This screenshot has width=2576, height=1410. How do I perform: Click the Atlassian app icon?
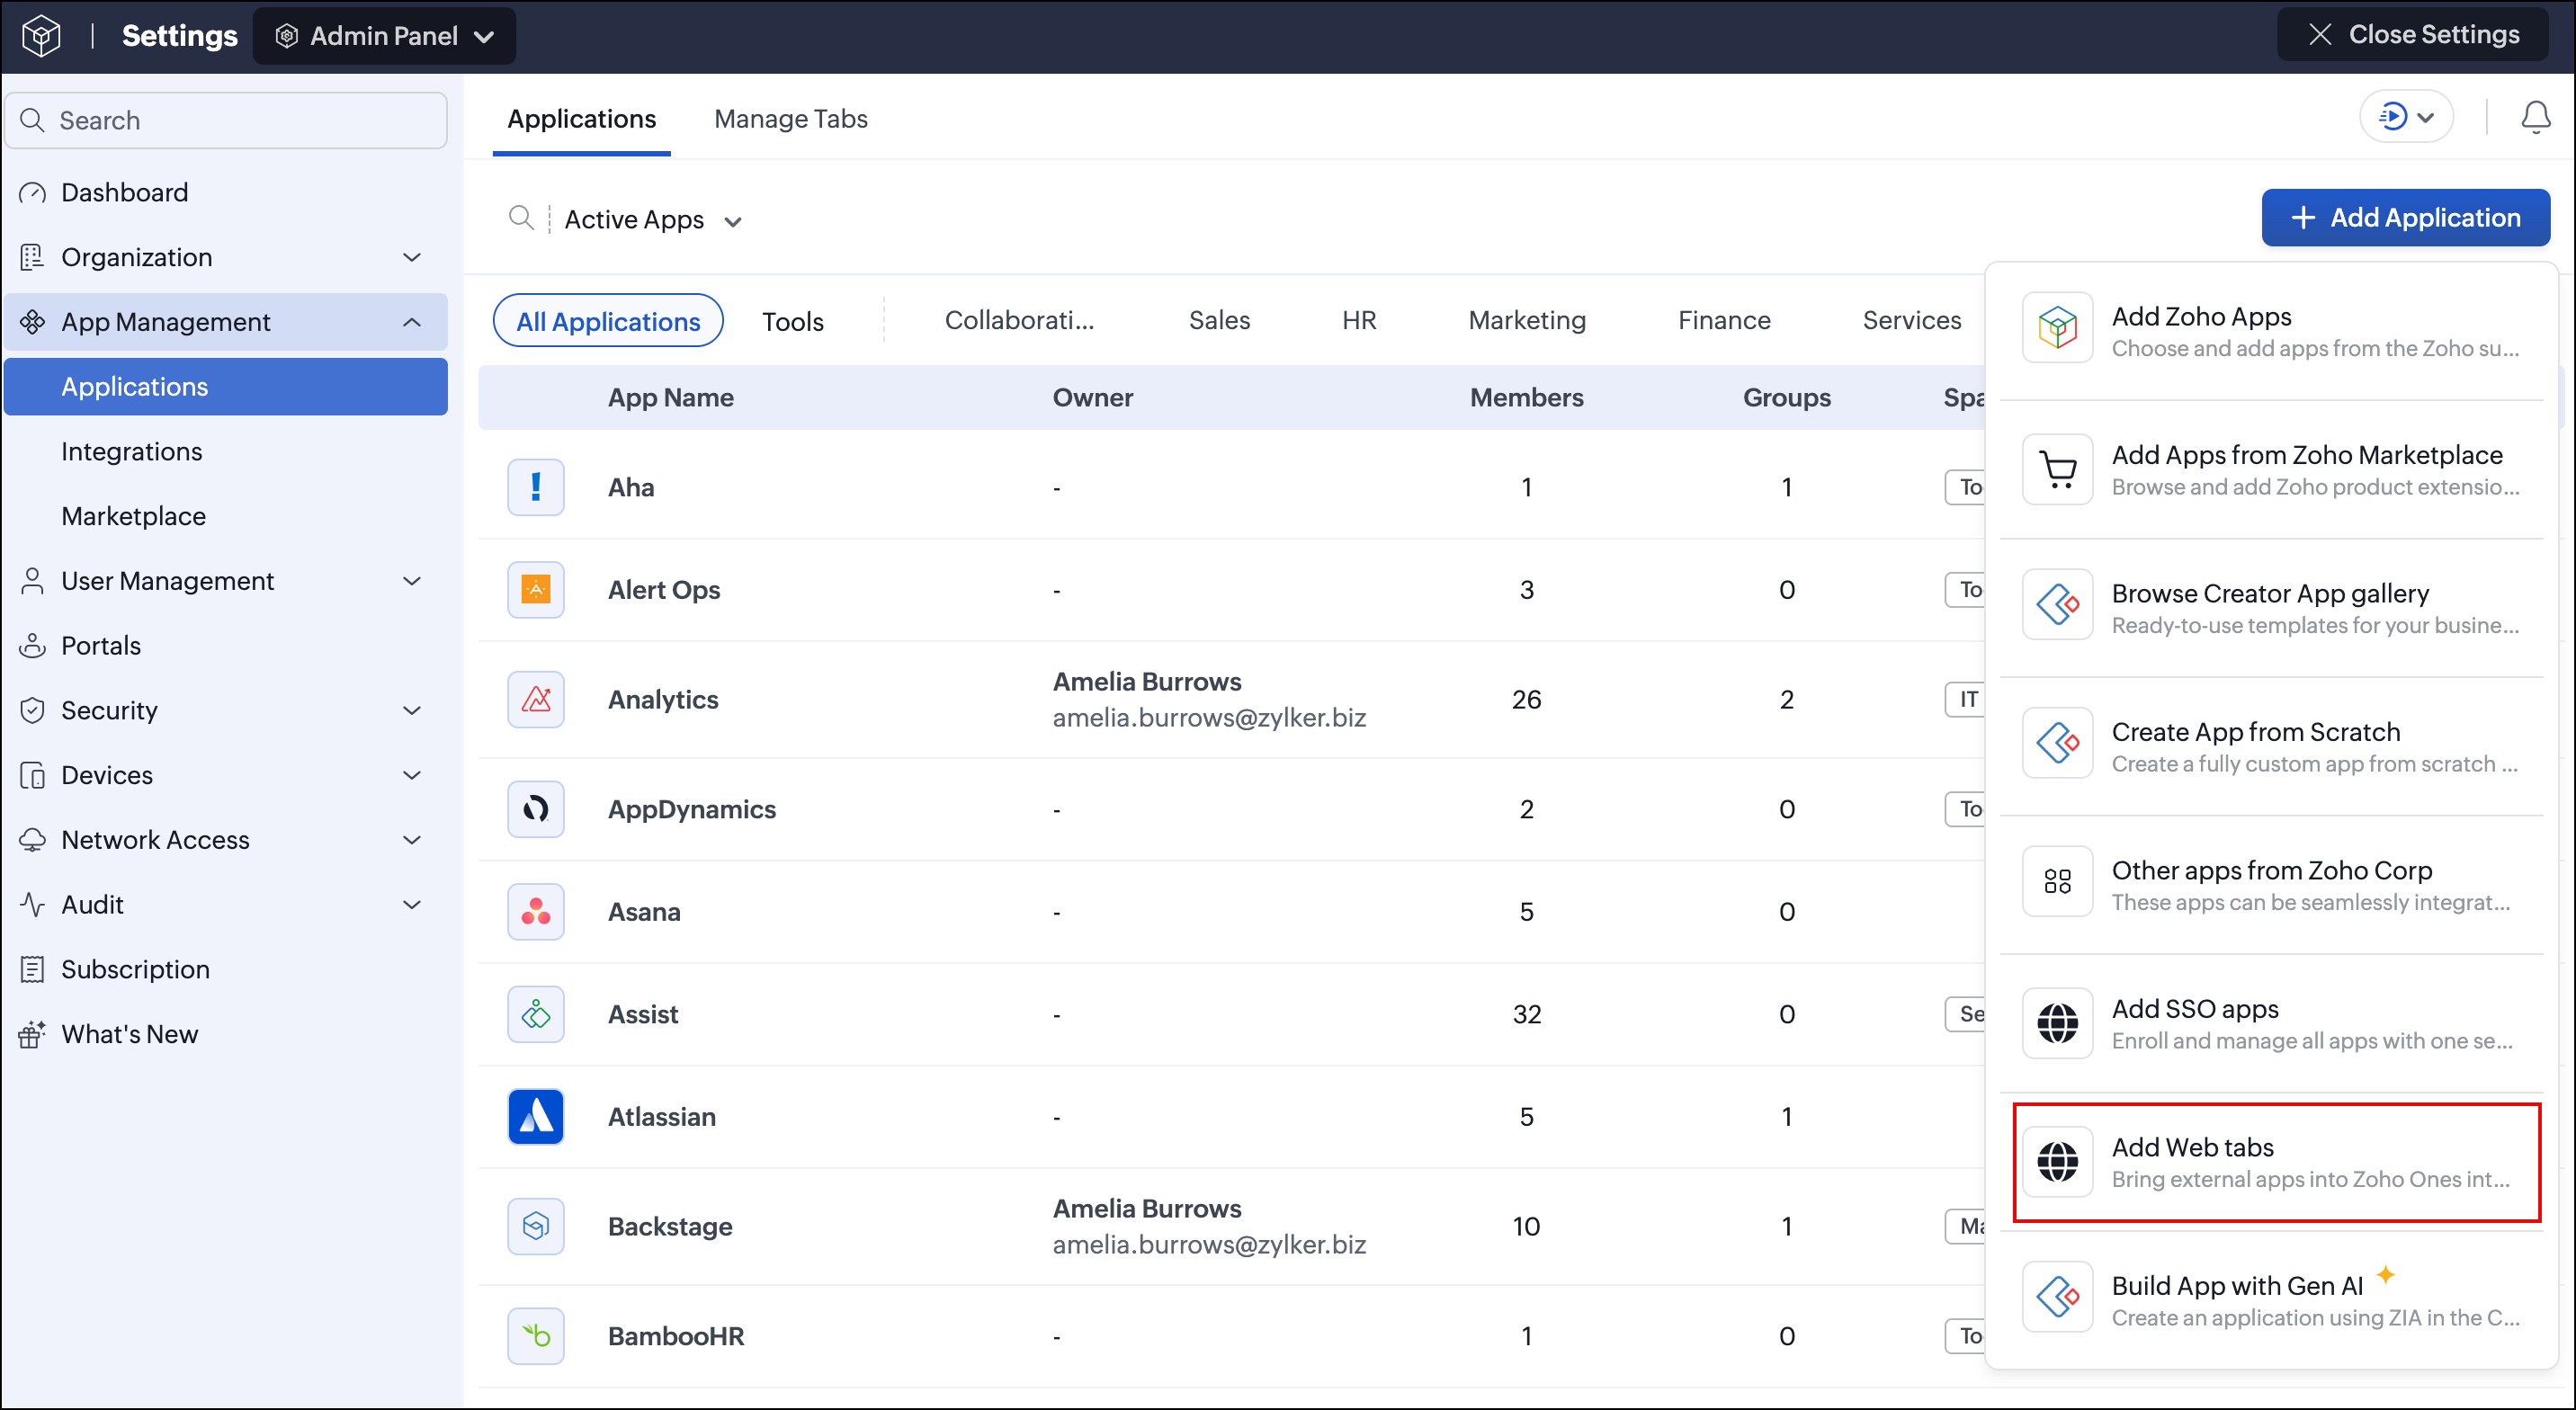coord(536,1116)
